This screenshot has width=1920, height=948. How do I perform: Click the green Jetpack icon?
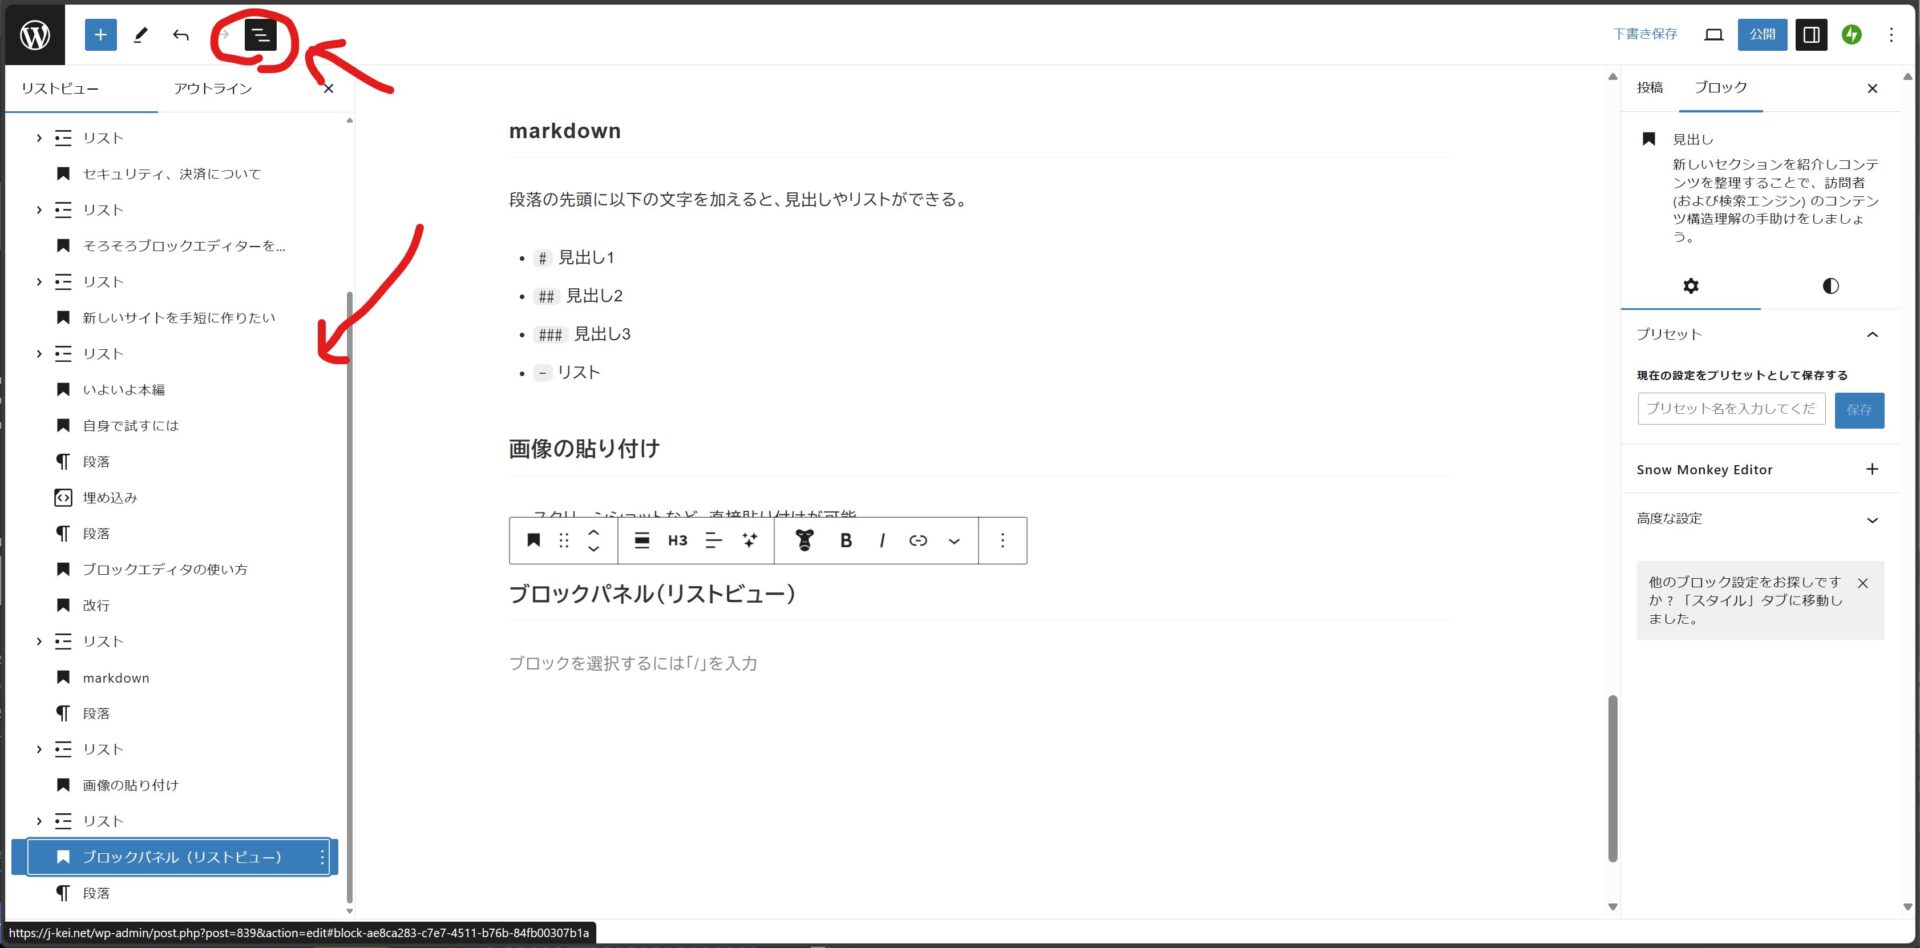point(1852,34)
